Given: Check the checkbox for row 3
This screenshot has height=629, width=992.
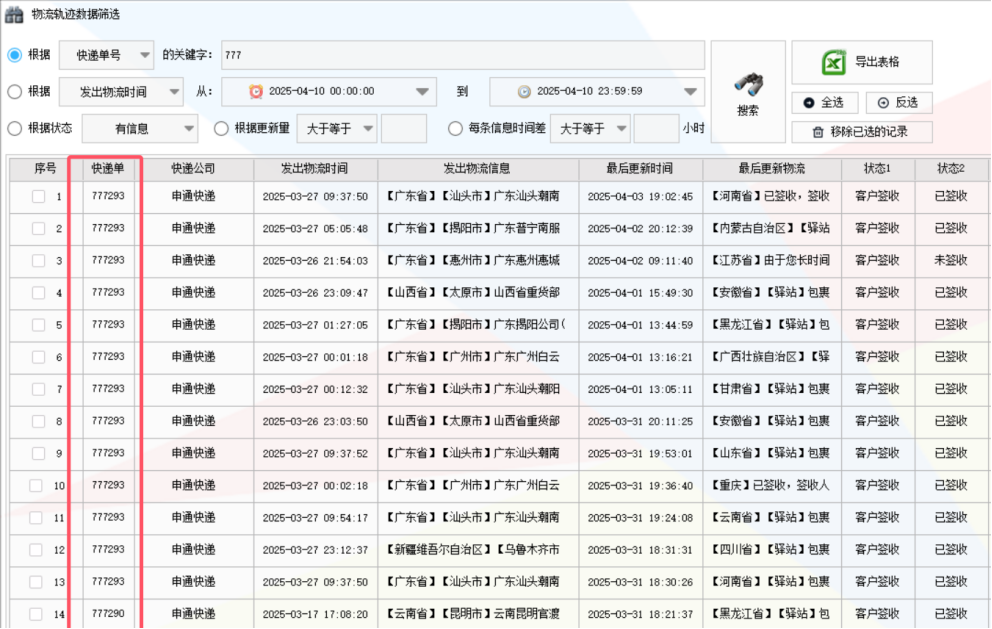Looking at the screenshot, I should pos(39,261).
